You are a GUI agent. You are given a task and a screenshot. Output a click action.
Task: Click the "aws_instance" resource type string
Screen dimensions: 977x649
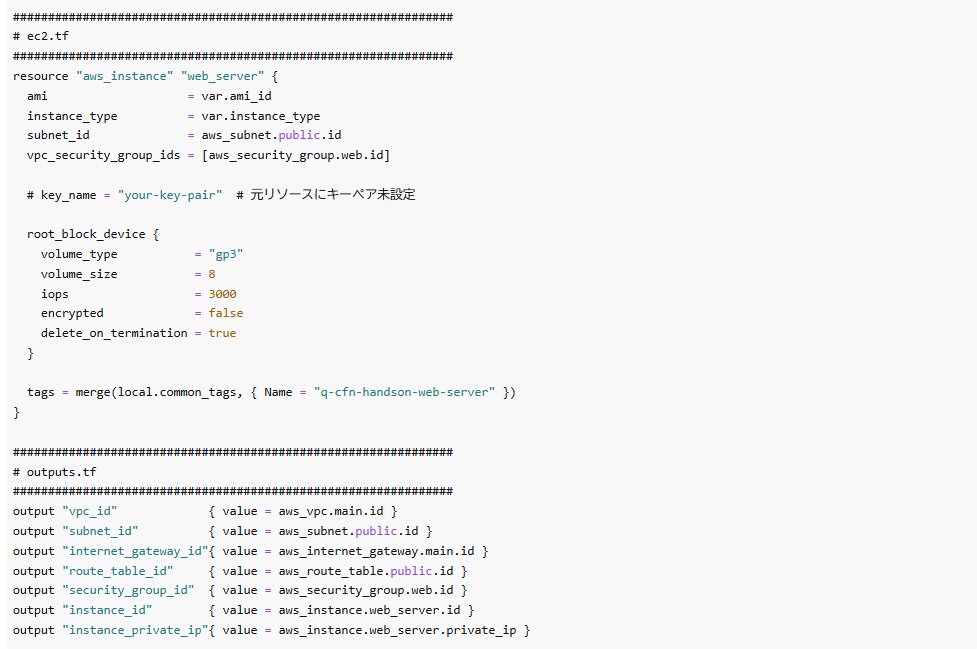click(x=125, y=76)
